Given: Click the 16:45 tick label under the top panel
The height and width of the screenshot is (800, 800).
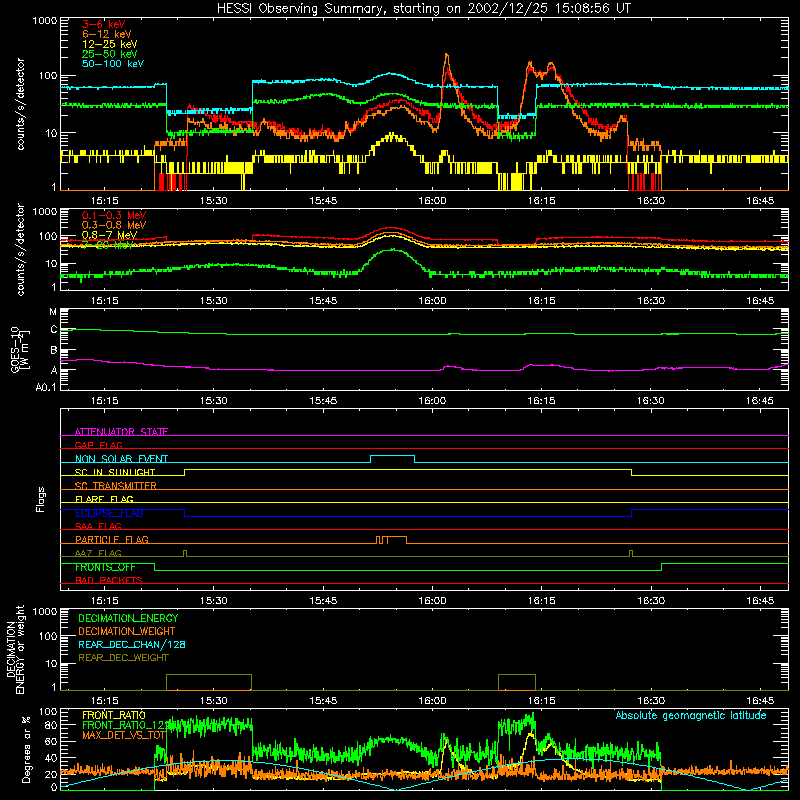Looking at the screenshot, I should click(x=760, y=201).
